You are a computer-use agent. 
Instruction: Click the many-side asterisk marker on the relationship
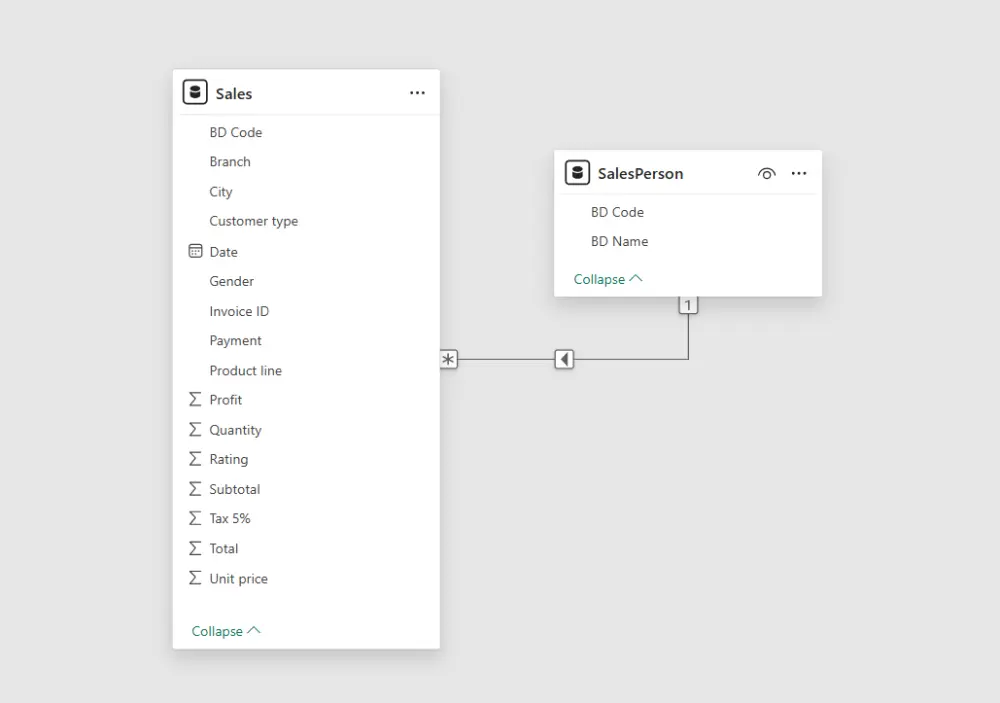click(x=449, y=359)
